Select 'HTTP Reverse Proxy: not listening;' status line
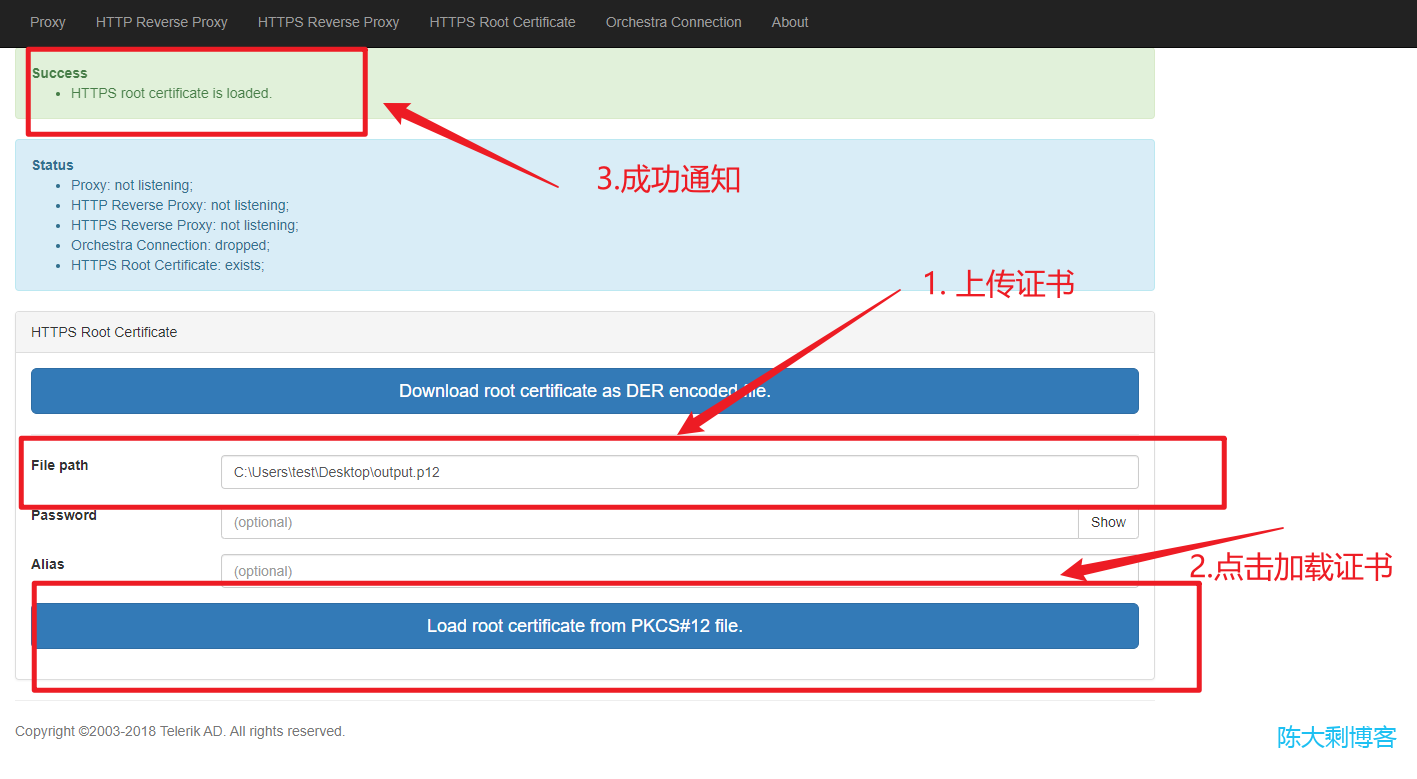This screenshot has height=779, width=1417. tap(180, 205)
